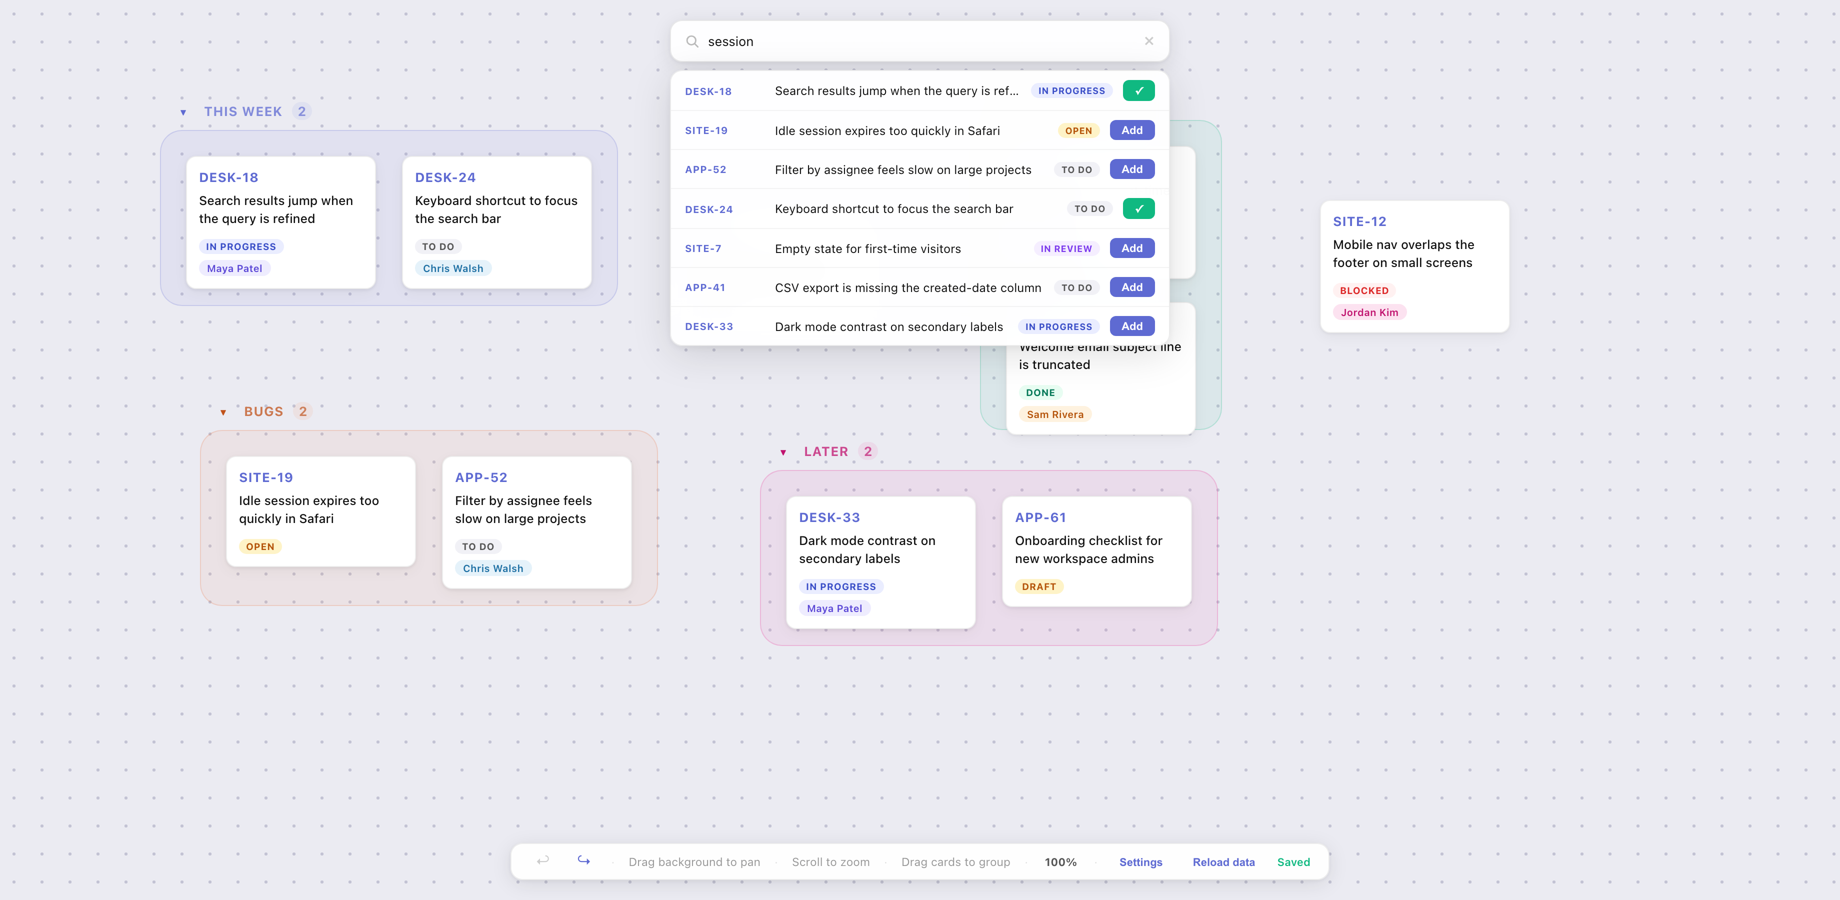
Task: Click APP-41 ID in search results
Action: pyautogui.click(x=705, y=288)
